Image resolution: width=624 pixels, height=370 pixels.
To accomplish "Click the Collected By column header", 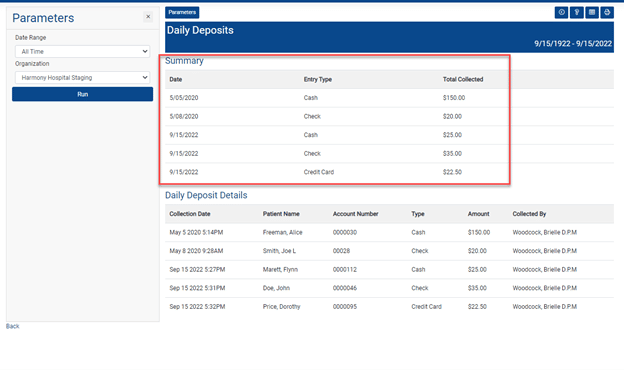I will click(529, 214).
